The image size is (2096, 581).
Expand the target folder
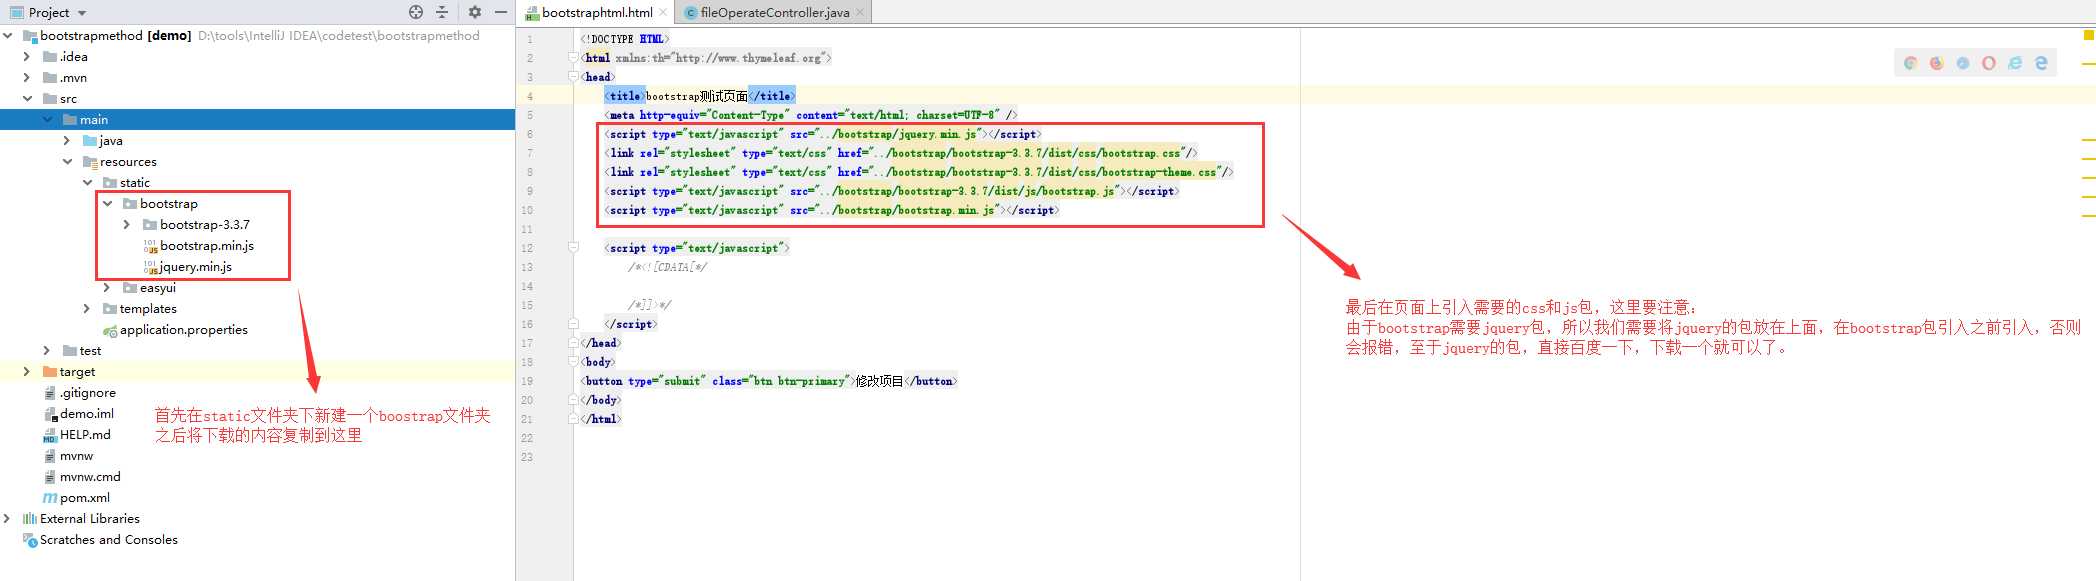coord(27,371)
